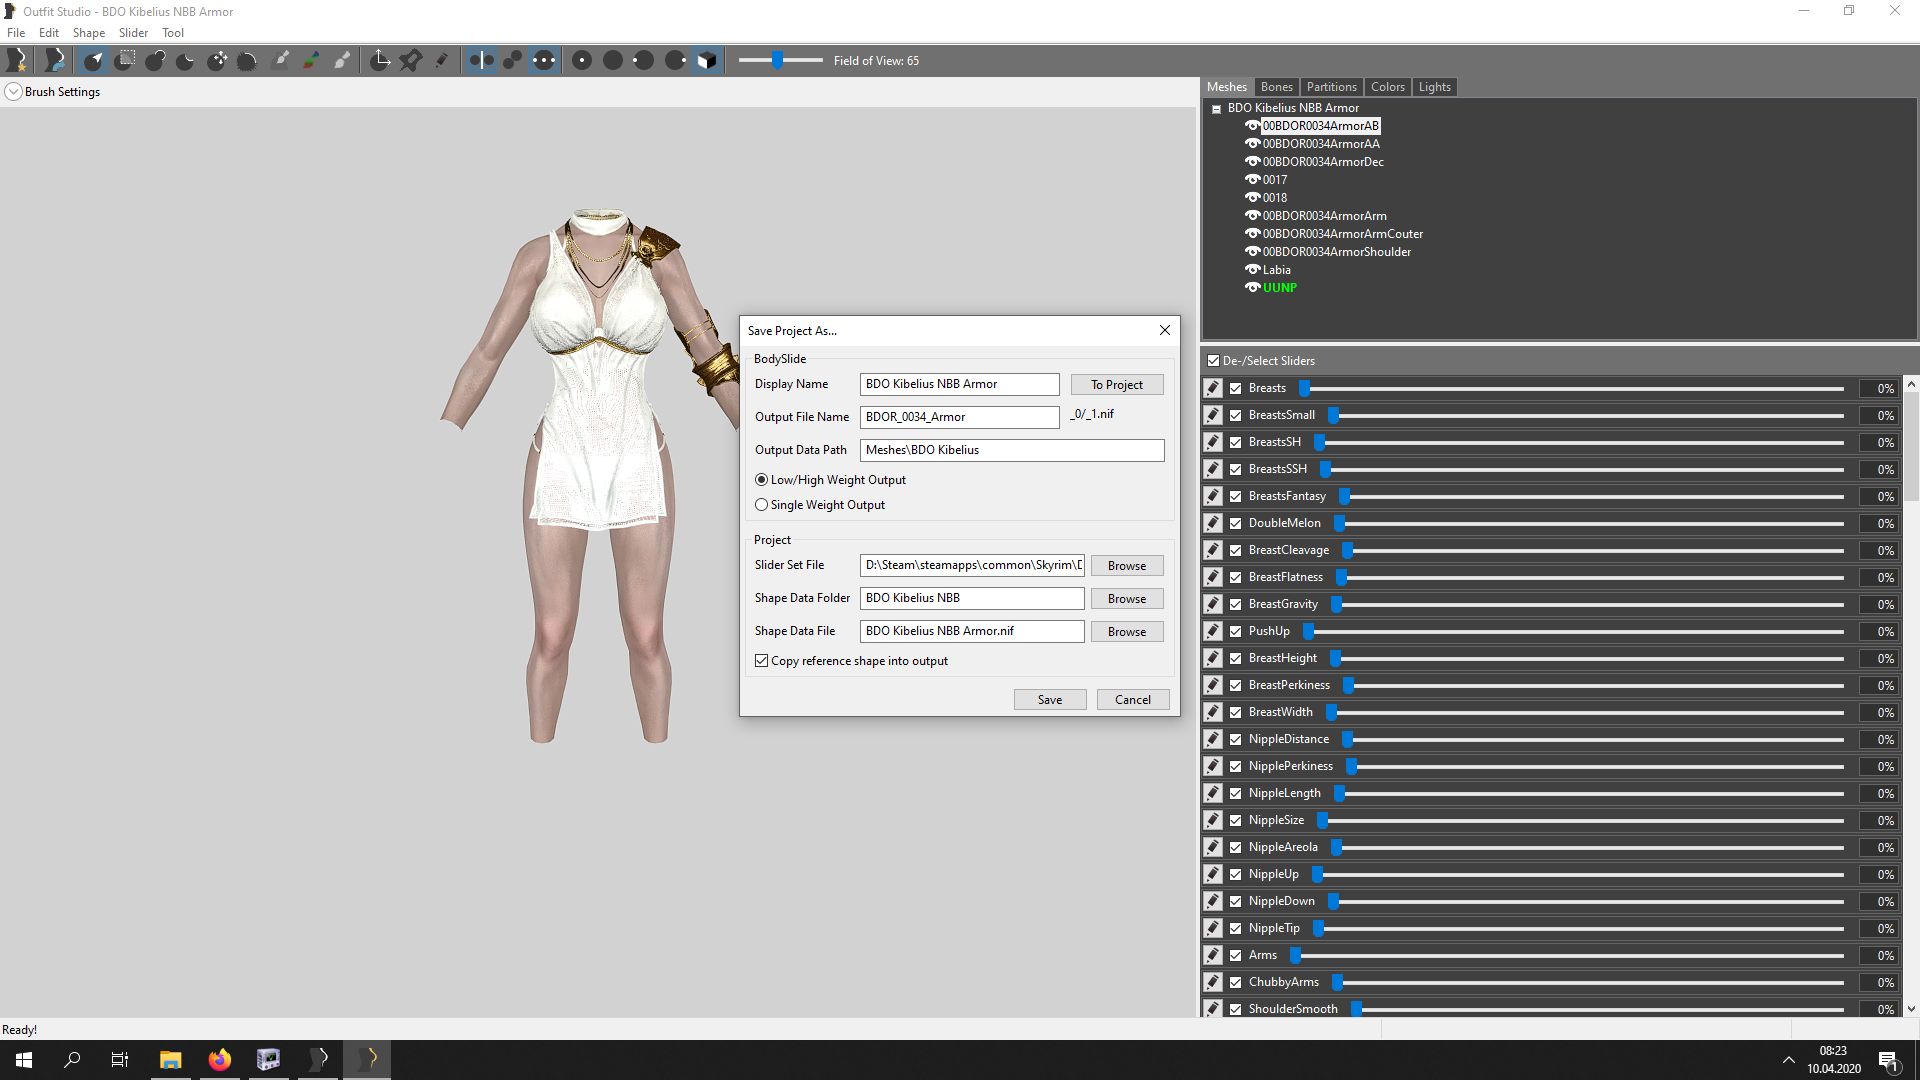Toggle global brush collision icon
This screenshot has width=1920, height=1080.
click(x=543, y=60)
